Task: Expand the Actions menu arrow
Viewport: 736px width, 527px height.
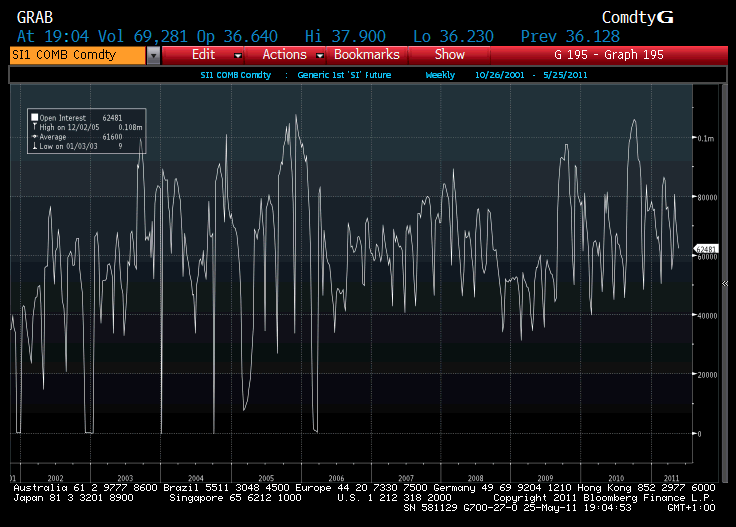Action: [x=320, y=55]
